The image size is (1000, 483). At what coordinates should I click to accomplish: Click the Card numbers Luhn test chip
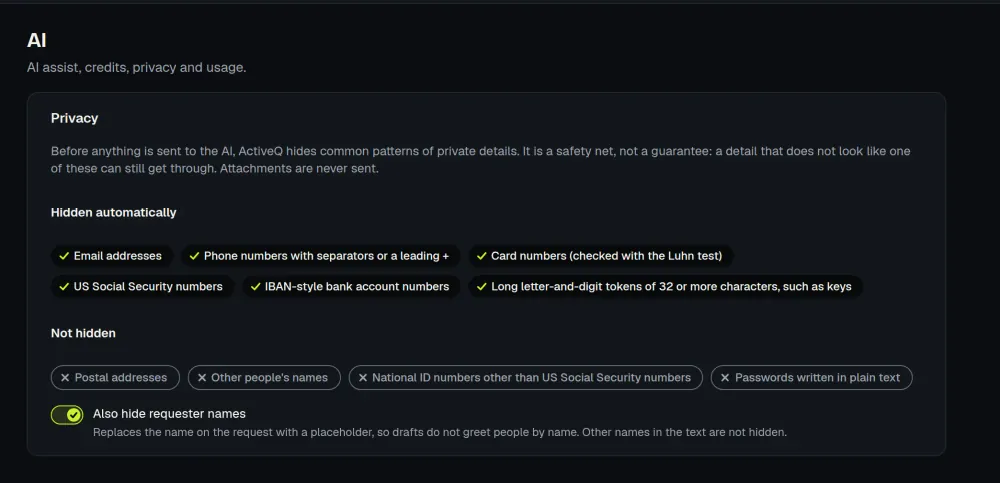pos(601,256)
